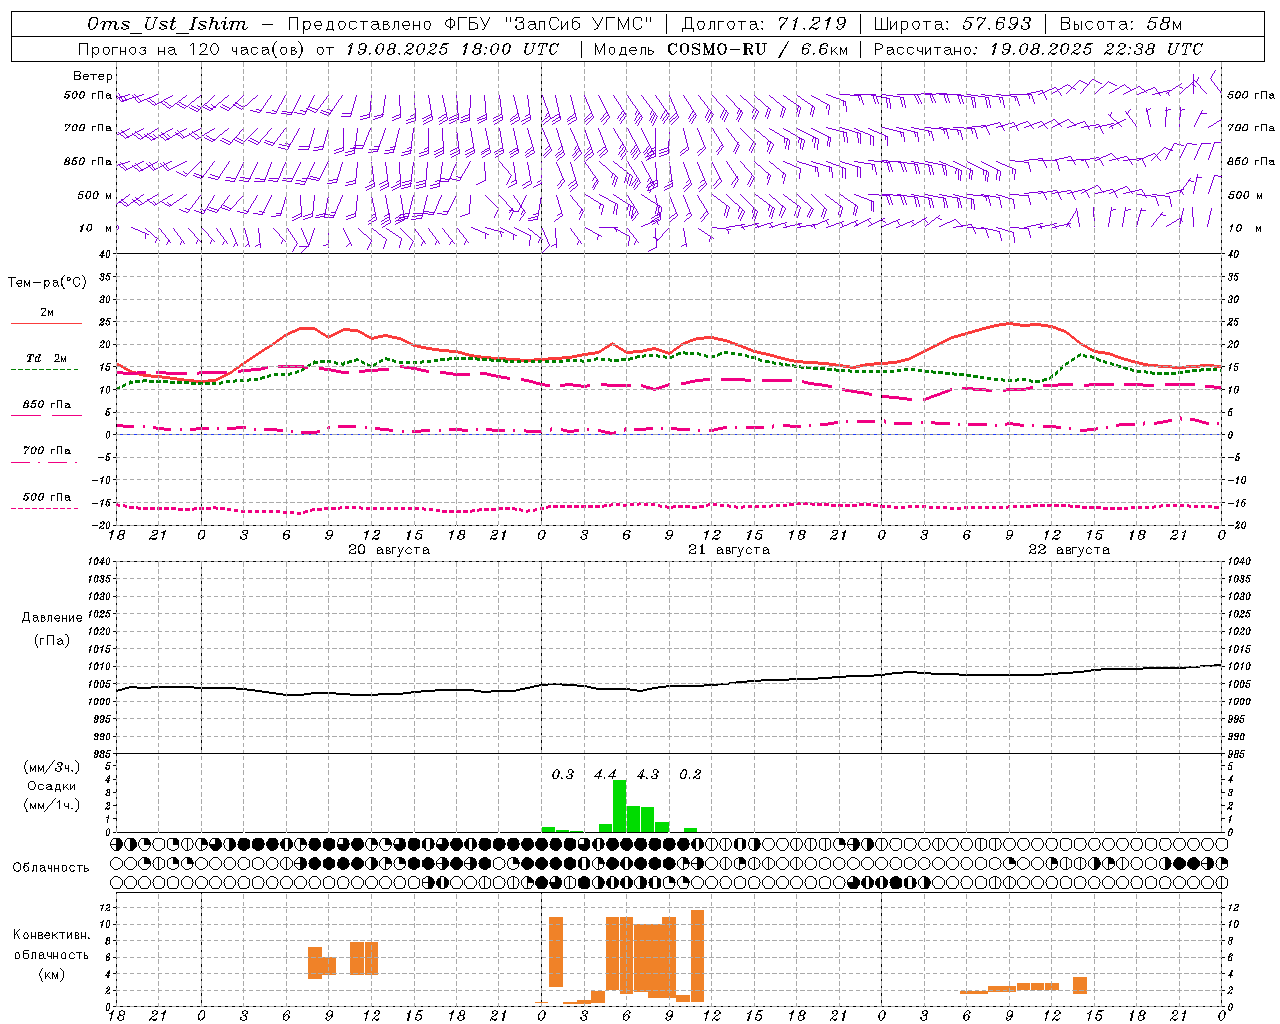The height and width of the screenshot is (1024, 1280).
Task: Click the Давление panel label
Action: pyautogui.click(x=52, y=618)
